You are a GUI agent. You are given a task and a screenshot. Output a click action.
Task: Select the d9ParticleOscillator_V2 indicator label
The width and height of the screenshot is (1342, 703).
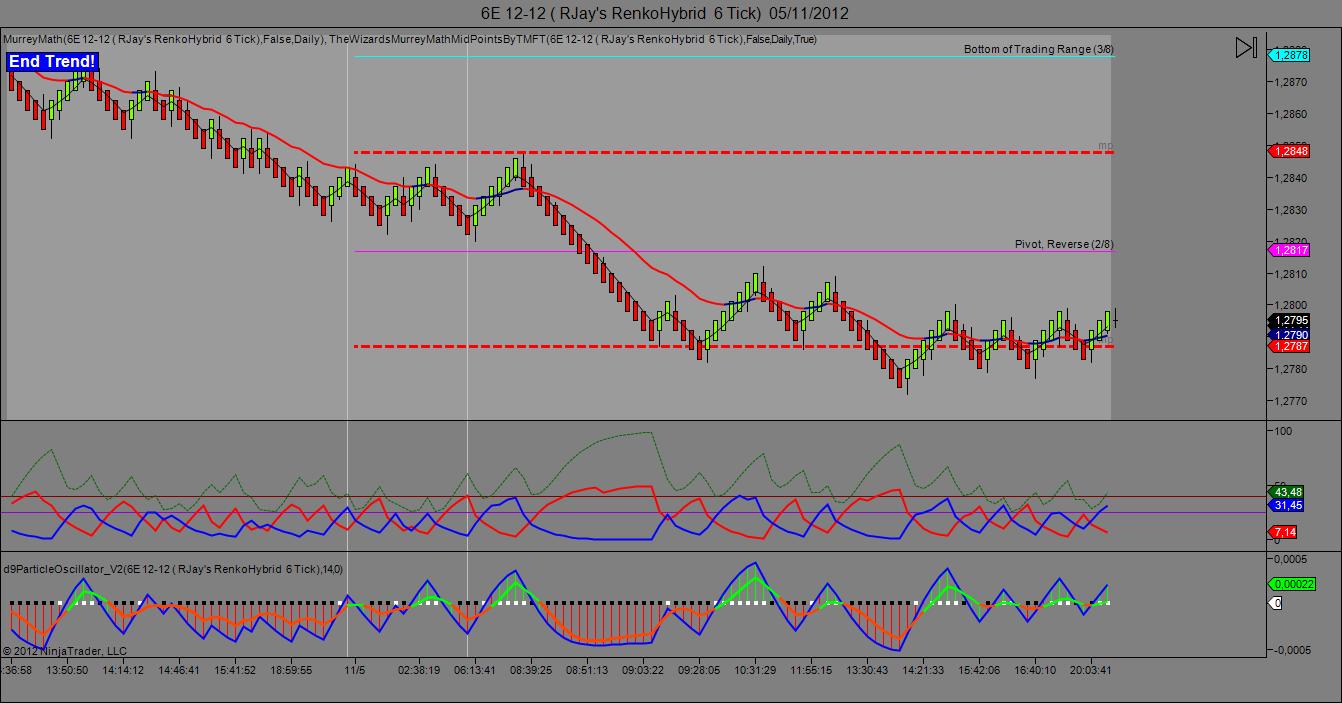click(x=173, y=569)
